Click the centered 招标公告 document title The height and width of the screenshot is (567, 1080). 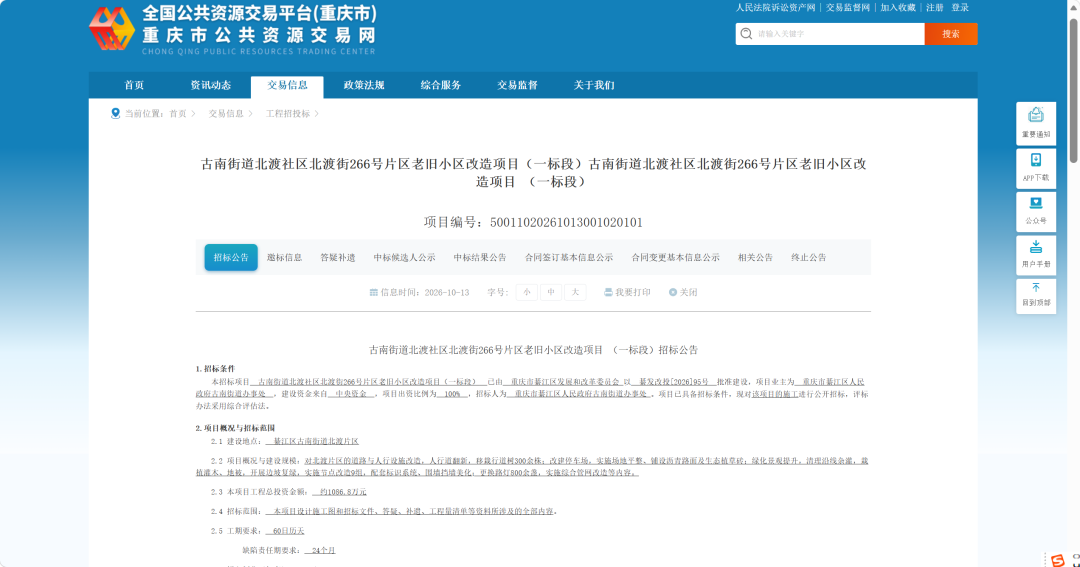[x=534, y=350]
